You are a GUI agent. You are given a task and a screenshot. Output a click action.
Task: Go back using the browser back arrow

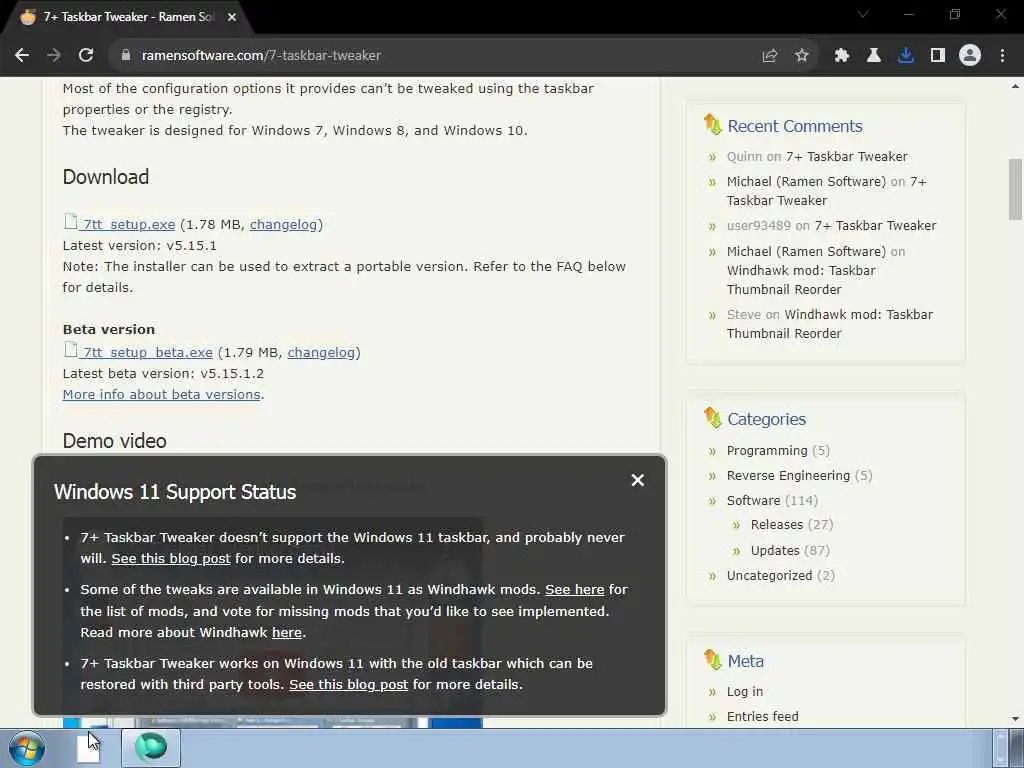pos(22,56)
